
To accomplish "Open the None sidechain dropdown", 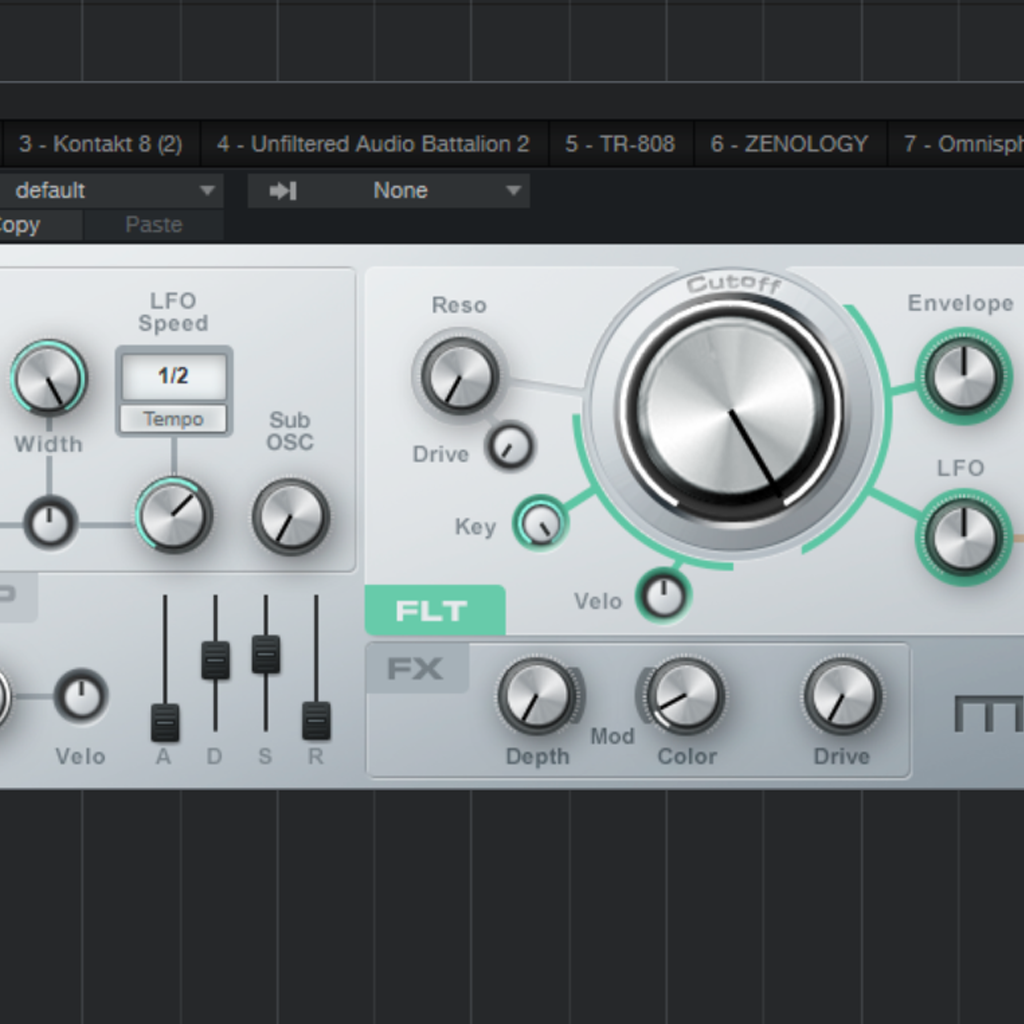I will click(x=389, y=191).
